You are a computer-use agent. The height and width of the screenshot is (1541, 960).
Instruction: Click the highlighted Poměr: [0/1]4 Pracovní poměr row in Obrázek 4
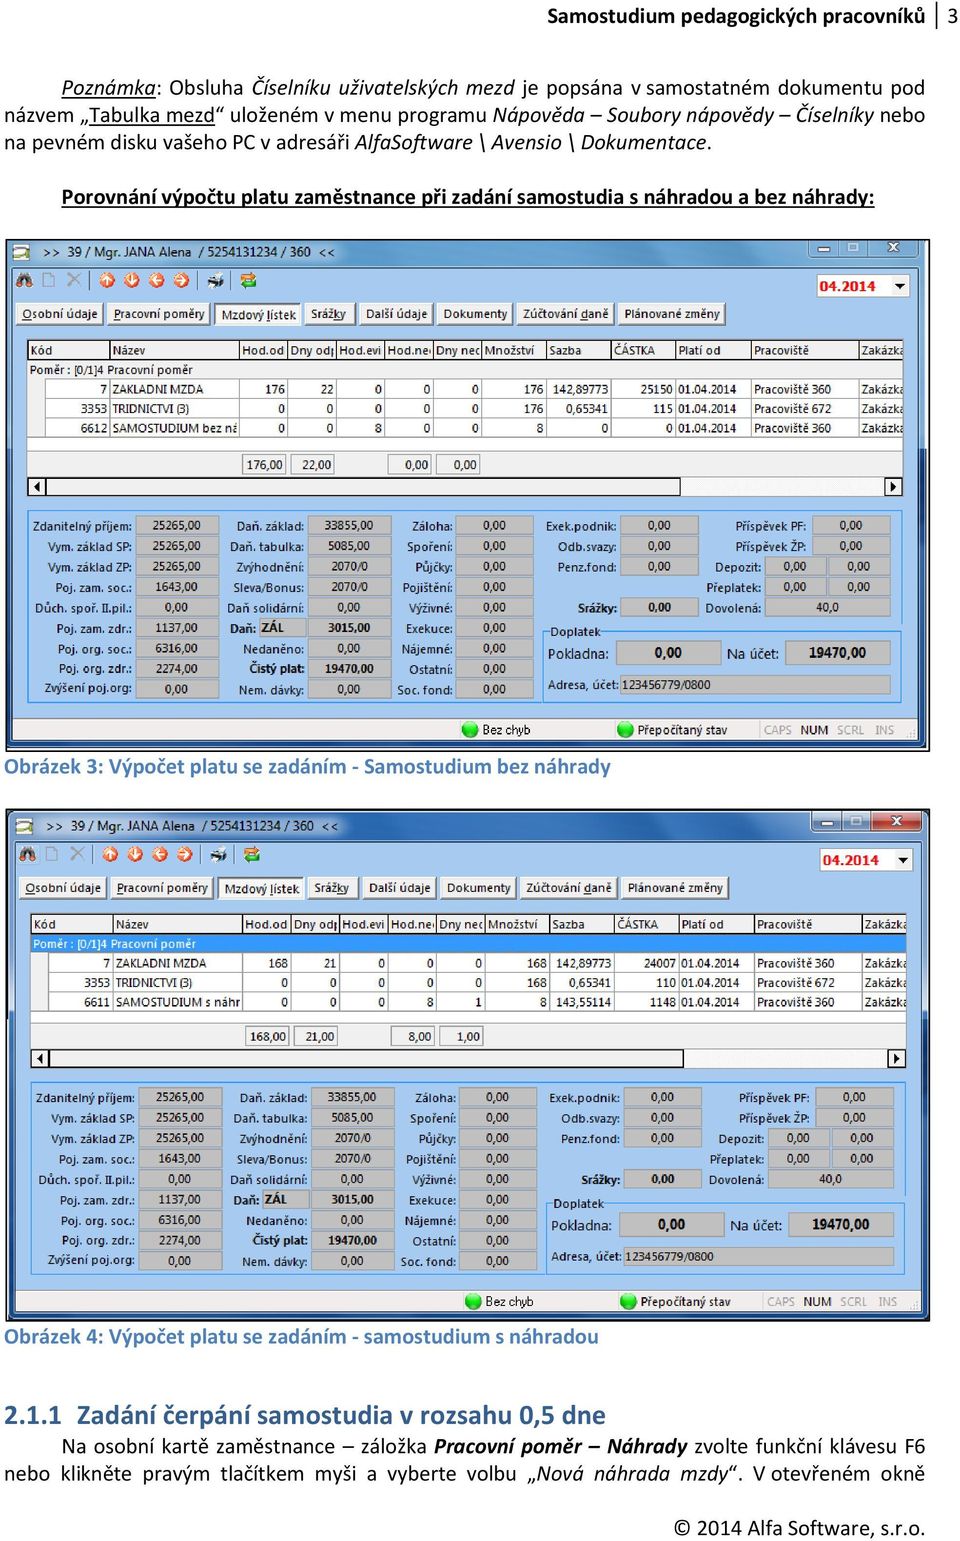(x=469, y=944)
